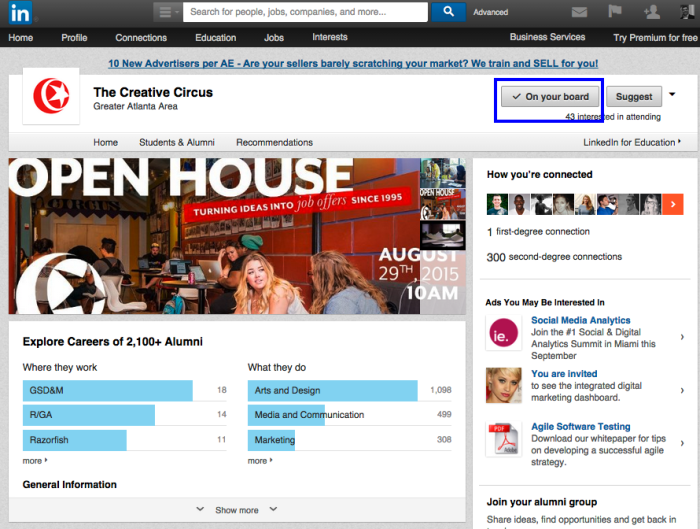Image resolution: width=700 pixels, height=529 pixels.
Task: Open your profile photo menu
Action: 687,12
